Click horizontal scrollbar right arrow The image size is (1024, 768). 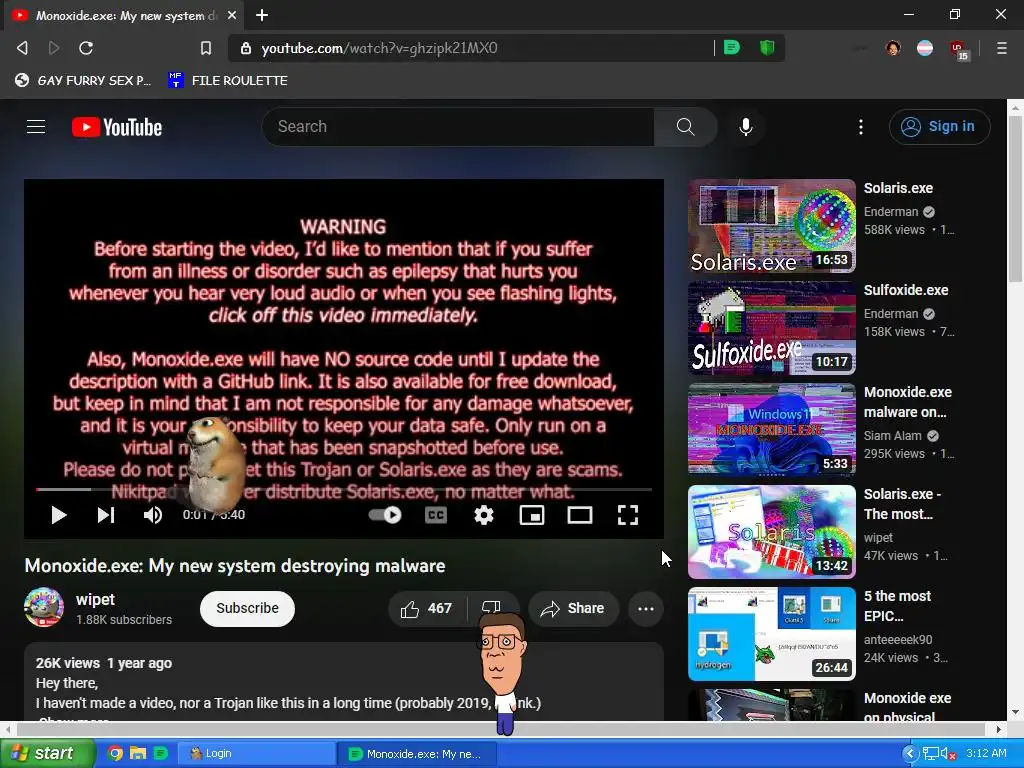[999, 729]
